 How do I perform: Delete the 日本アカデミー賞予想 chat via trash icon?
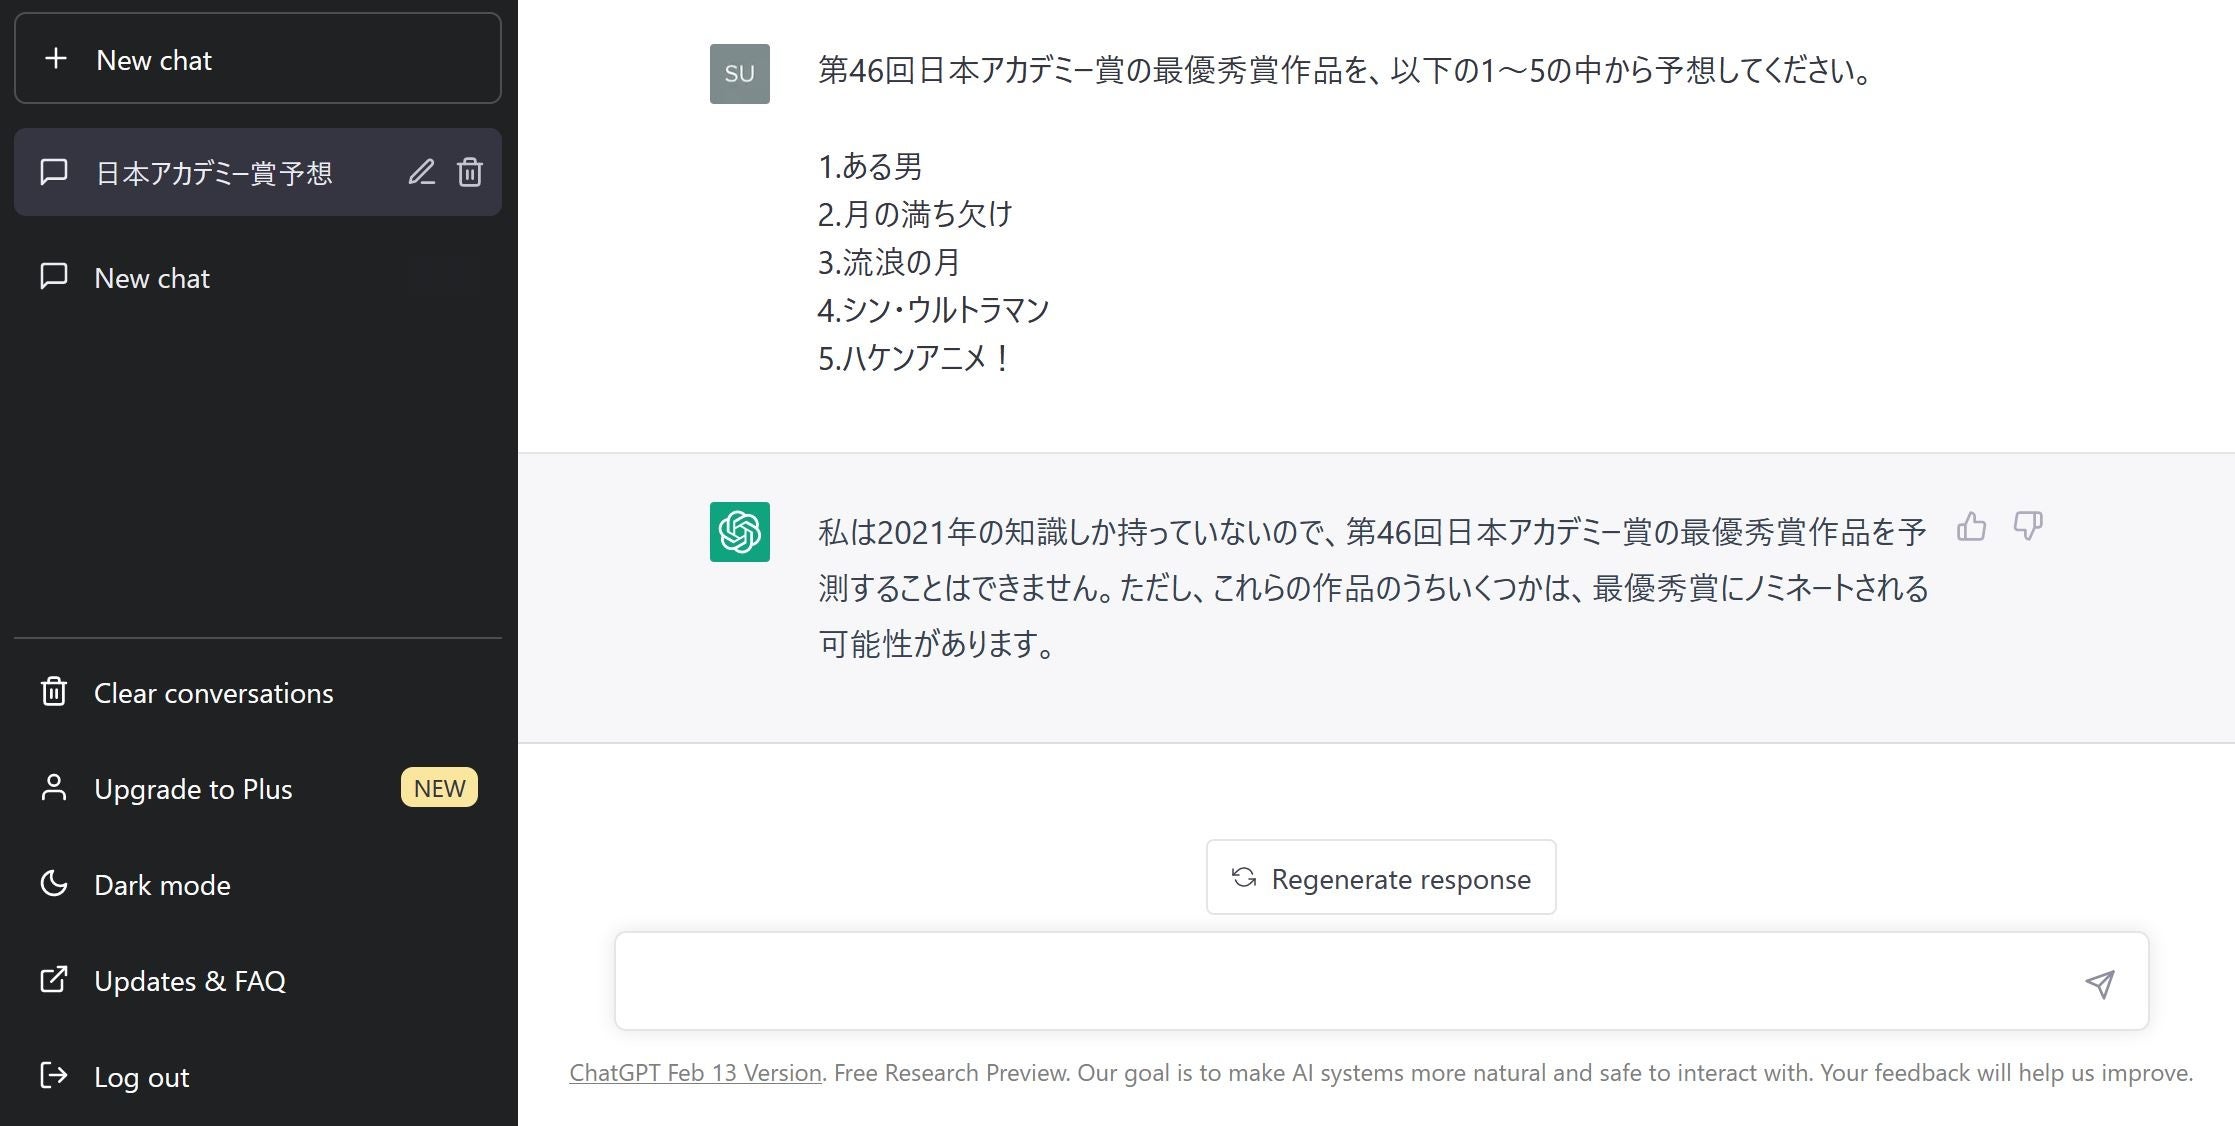470,173
